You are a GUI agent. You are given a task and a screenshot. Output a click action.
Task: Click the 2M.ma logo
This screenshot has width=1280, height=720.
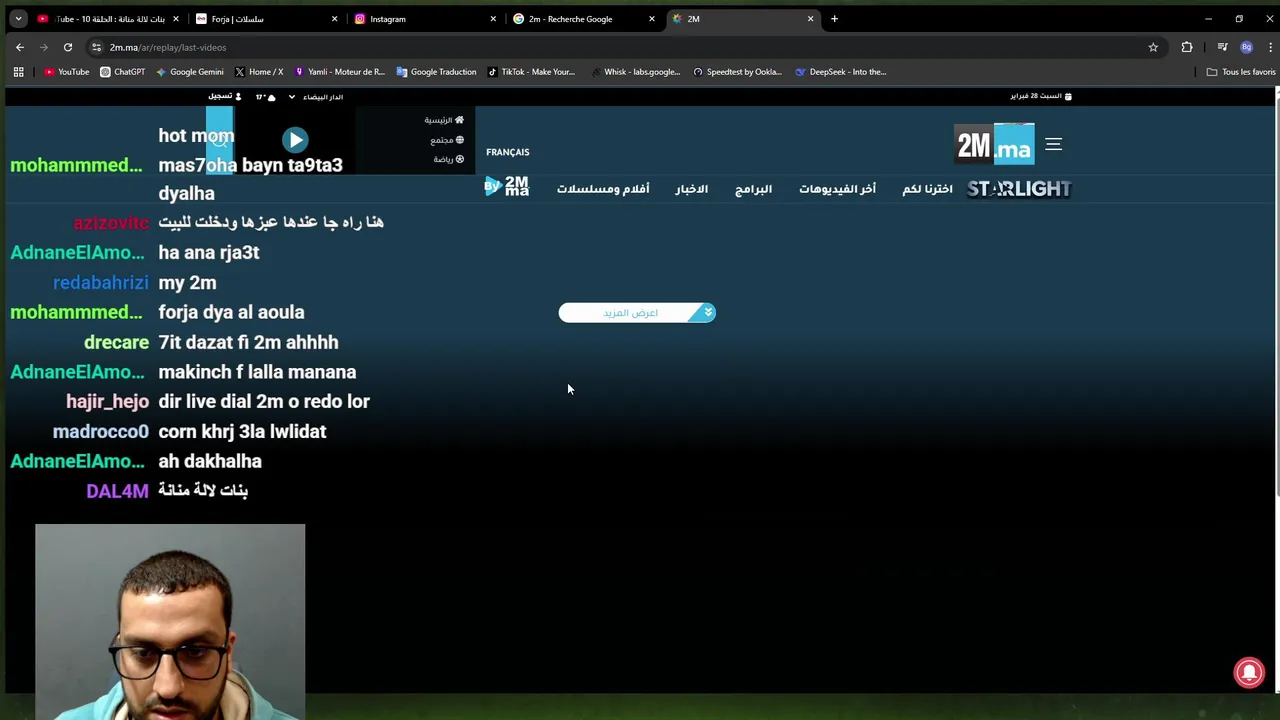coord(994,145)
